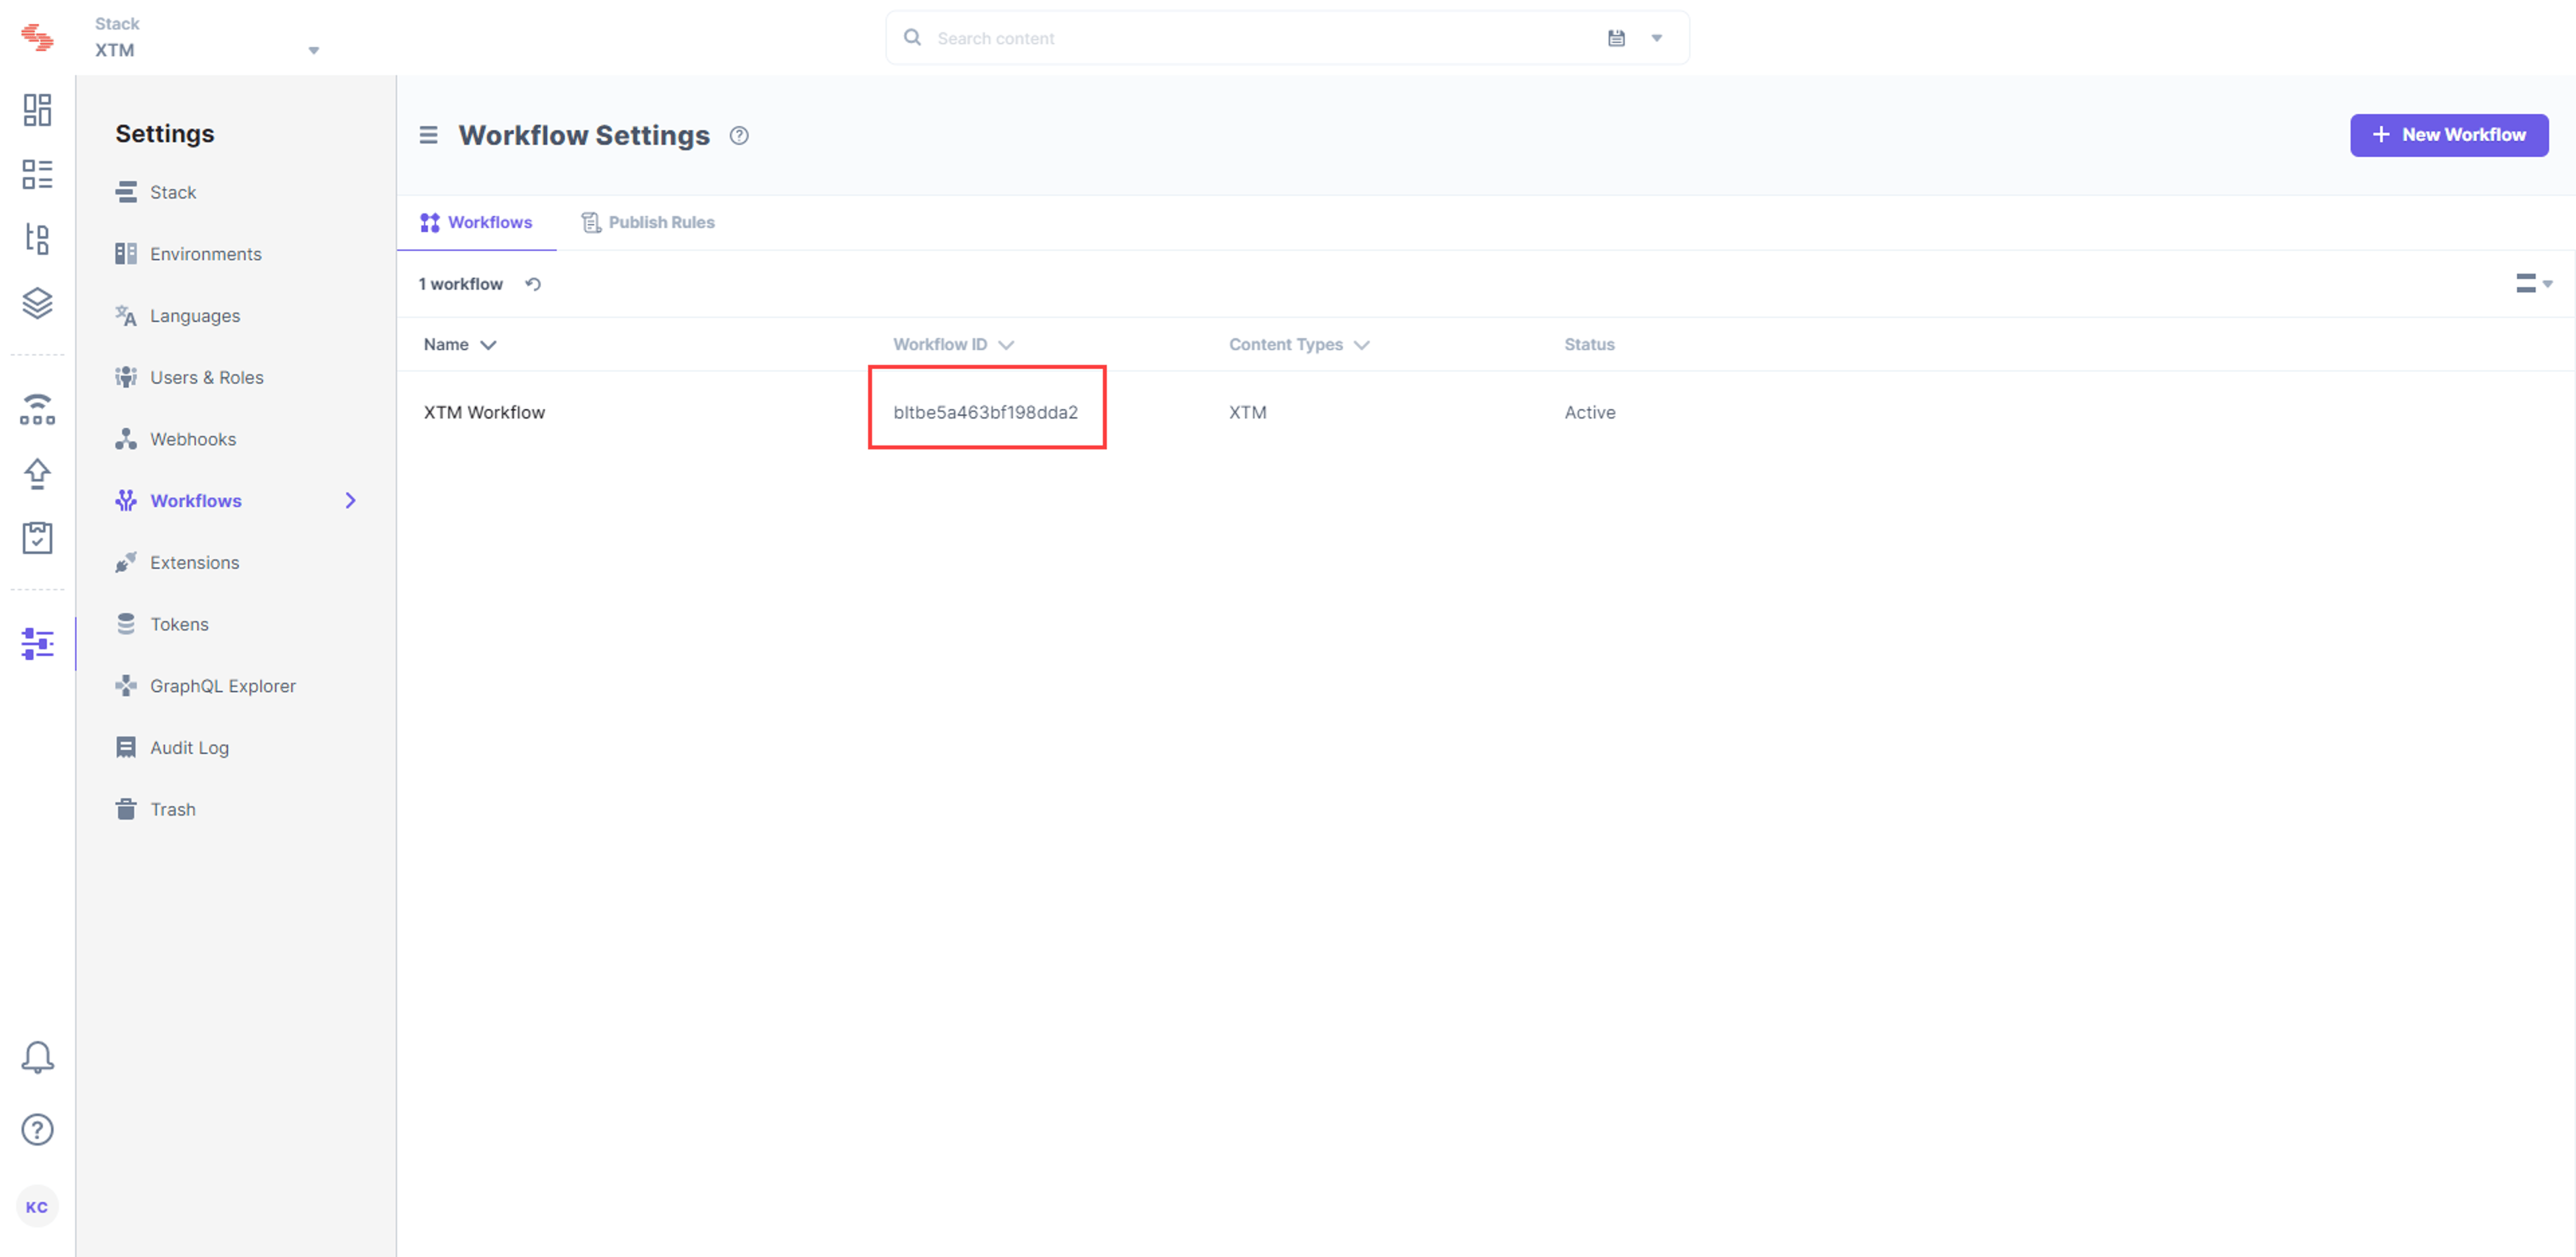Screen dimensions: 2576x1257
Task: Open the XTM Workflow entry
Action: (484, 412)
